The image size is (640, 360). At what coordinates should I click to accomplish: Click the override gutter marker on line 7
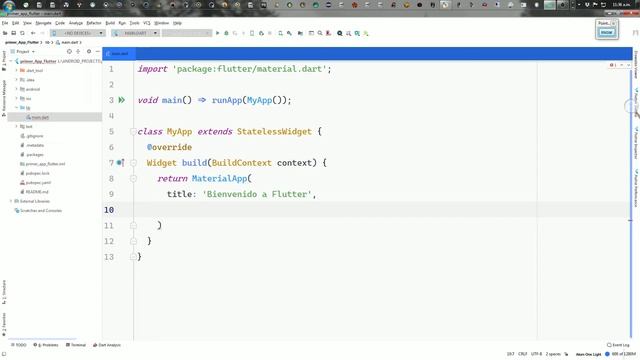120,163
